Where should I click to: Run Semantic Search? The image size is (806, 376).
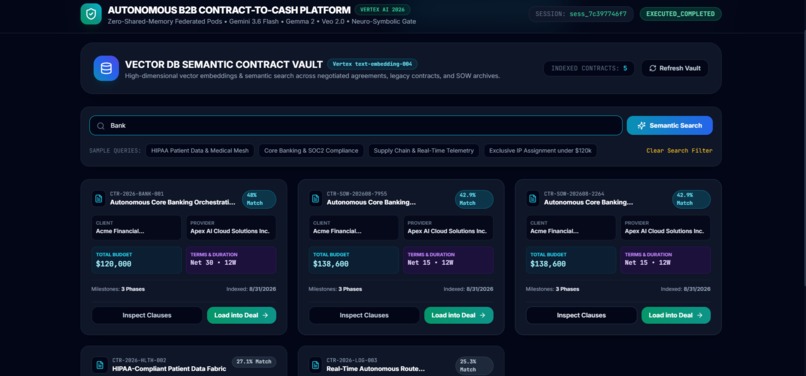pos(669,126)
